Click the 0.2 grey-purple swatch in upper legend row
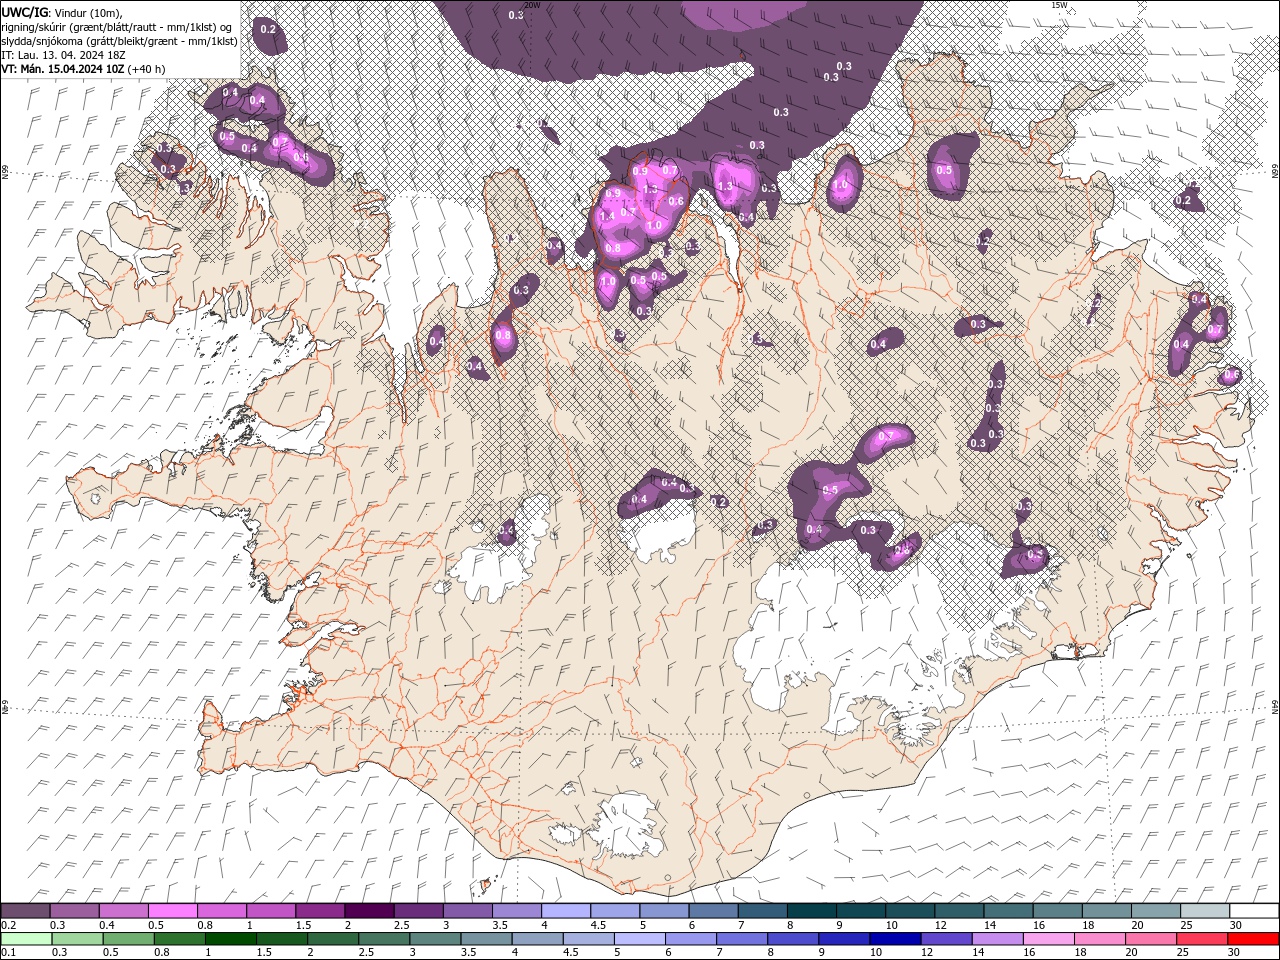Image resolution: width=1280 pixels, height=960 pixels. [x=26, y=911]
